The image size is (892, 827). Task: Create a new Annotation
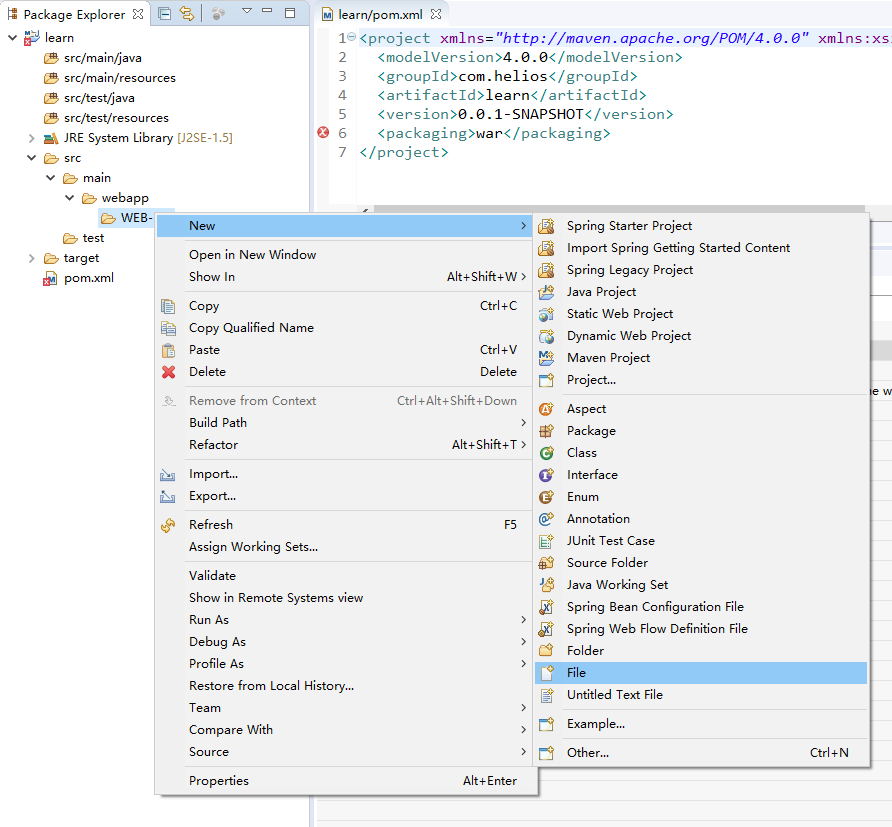click(701, 519)
